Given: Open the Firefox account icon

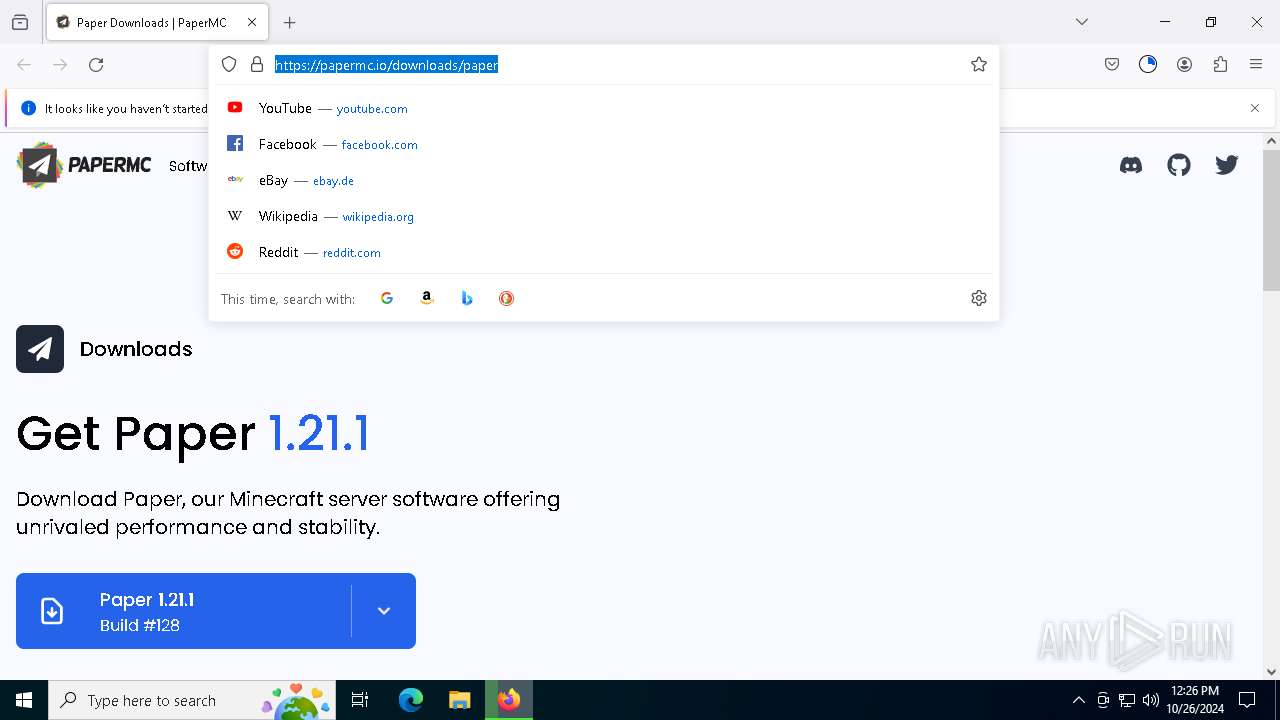Looking at the screenshot, I should (x=1184, y=64).
